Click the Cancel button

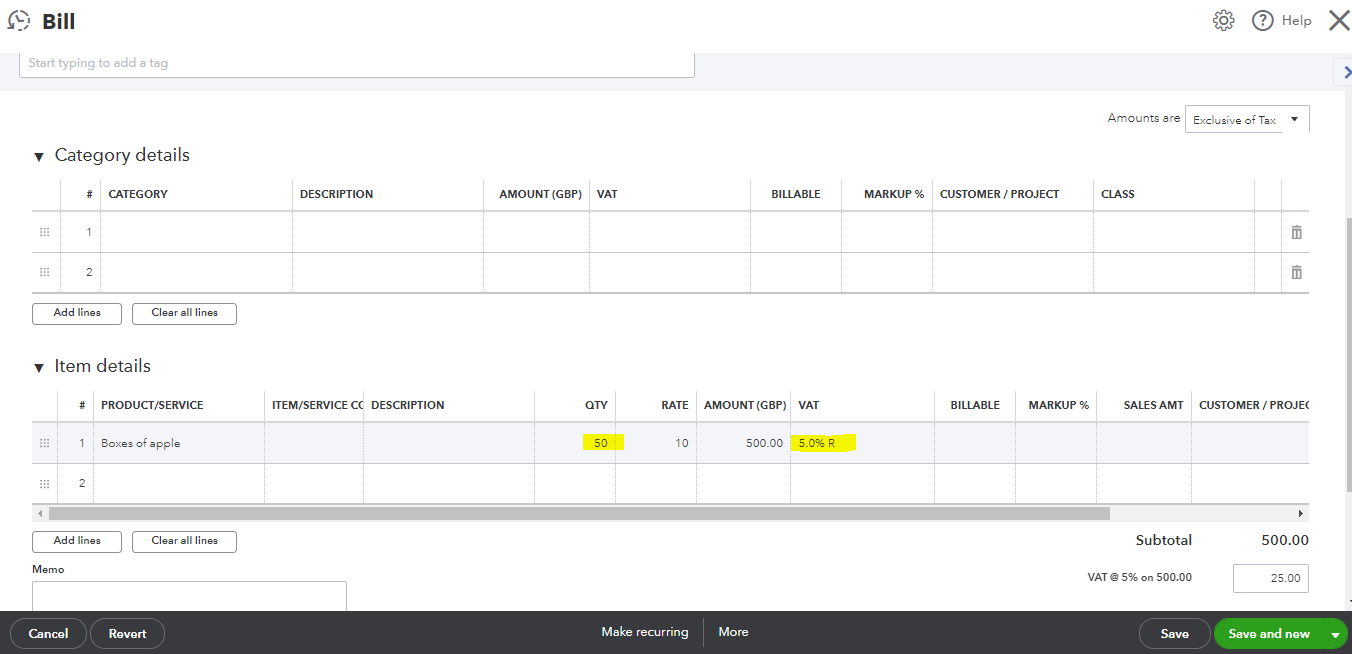tap(48, 633)
